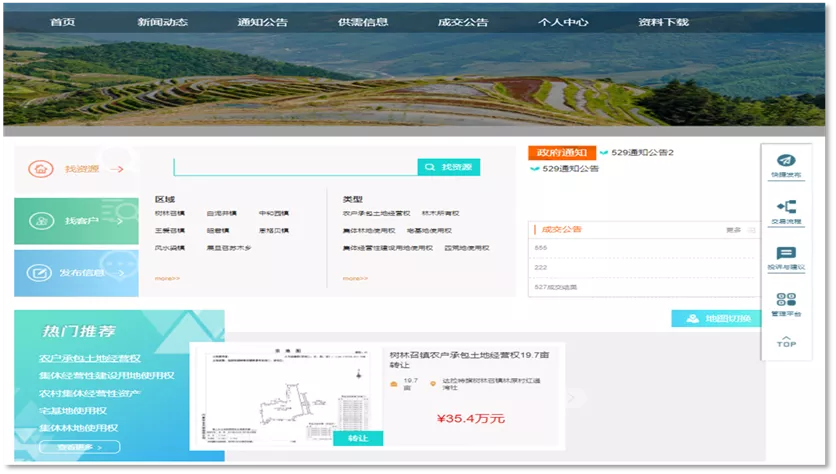Open the notice titled 529通知公告
This screenshot has width=836, height=474.
tap(570, 168)
